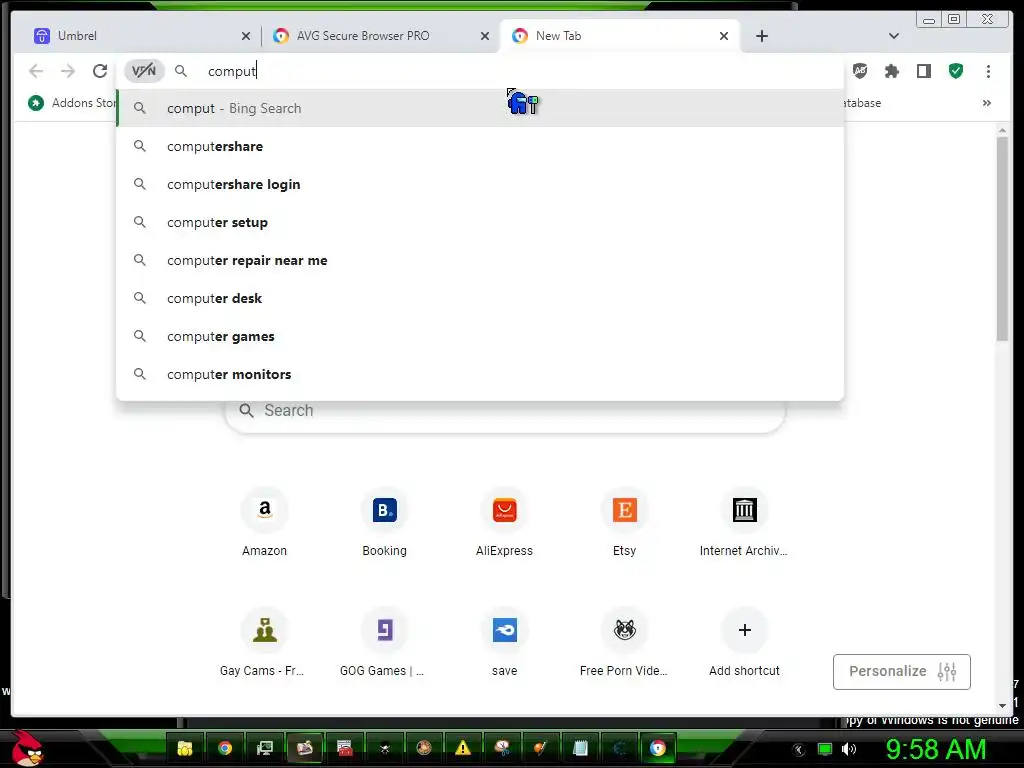Close the AVG Secure Browser PRO tab
The height and width of the screenshot is (768, 1024).
click(x=485, y=36)
